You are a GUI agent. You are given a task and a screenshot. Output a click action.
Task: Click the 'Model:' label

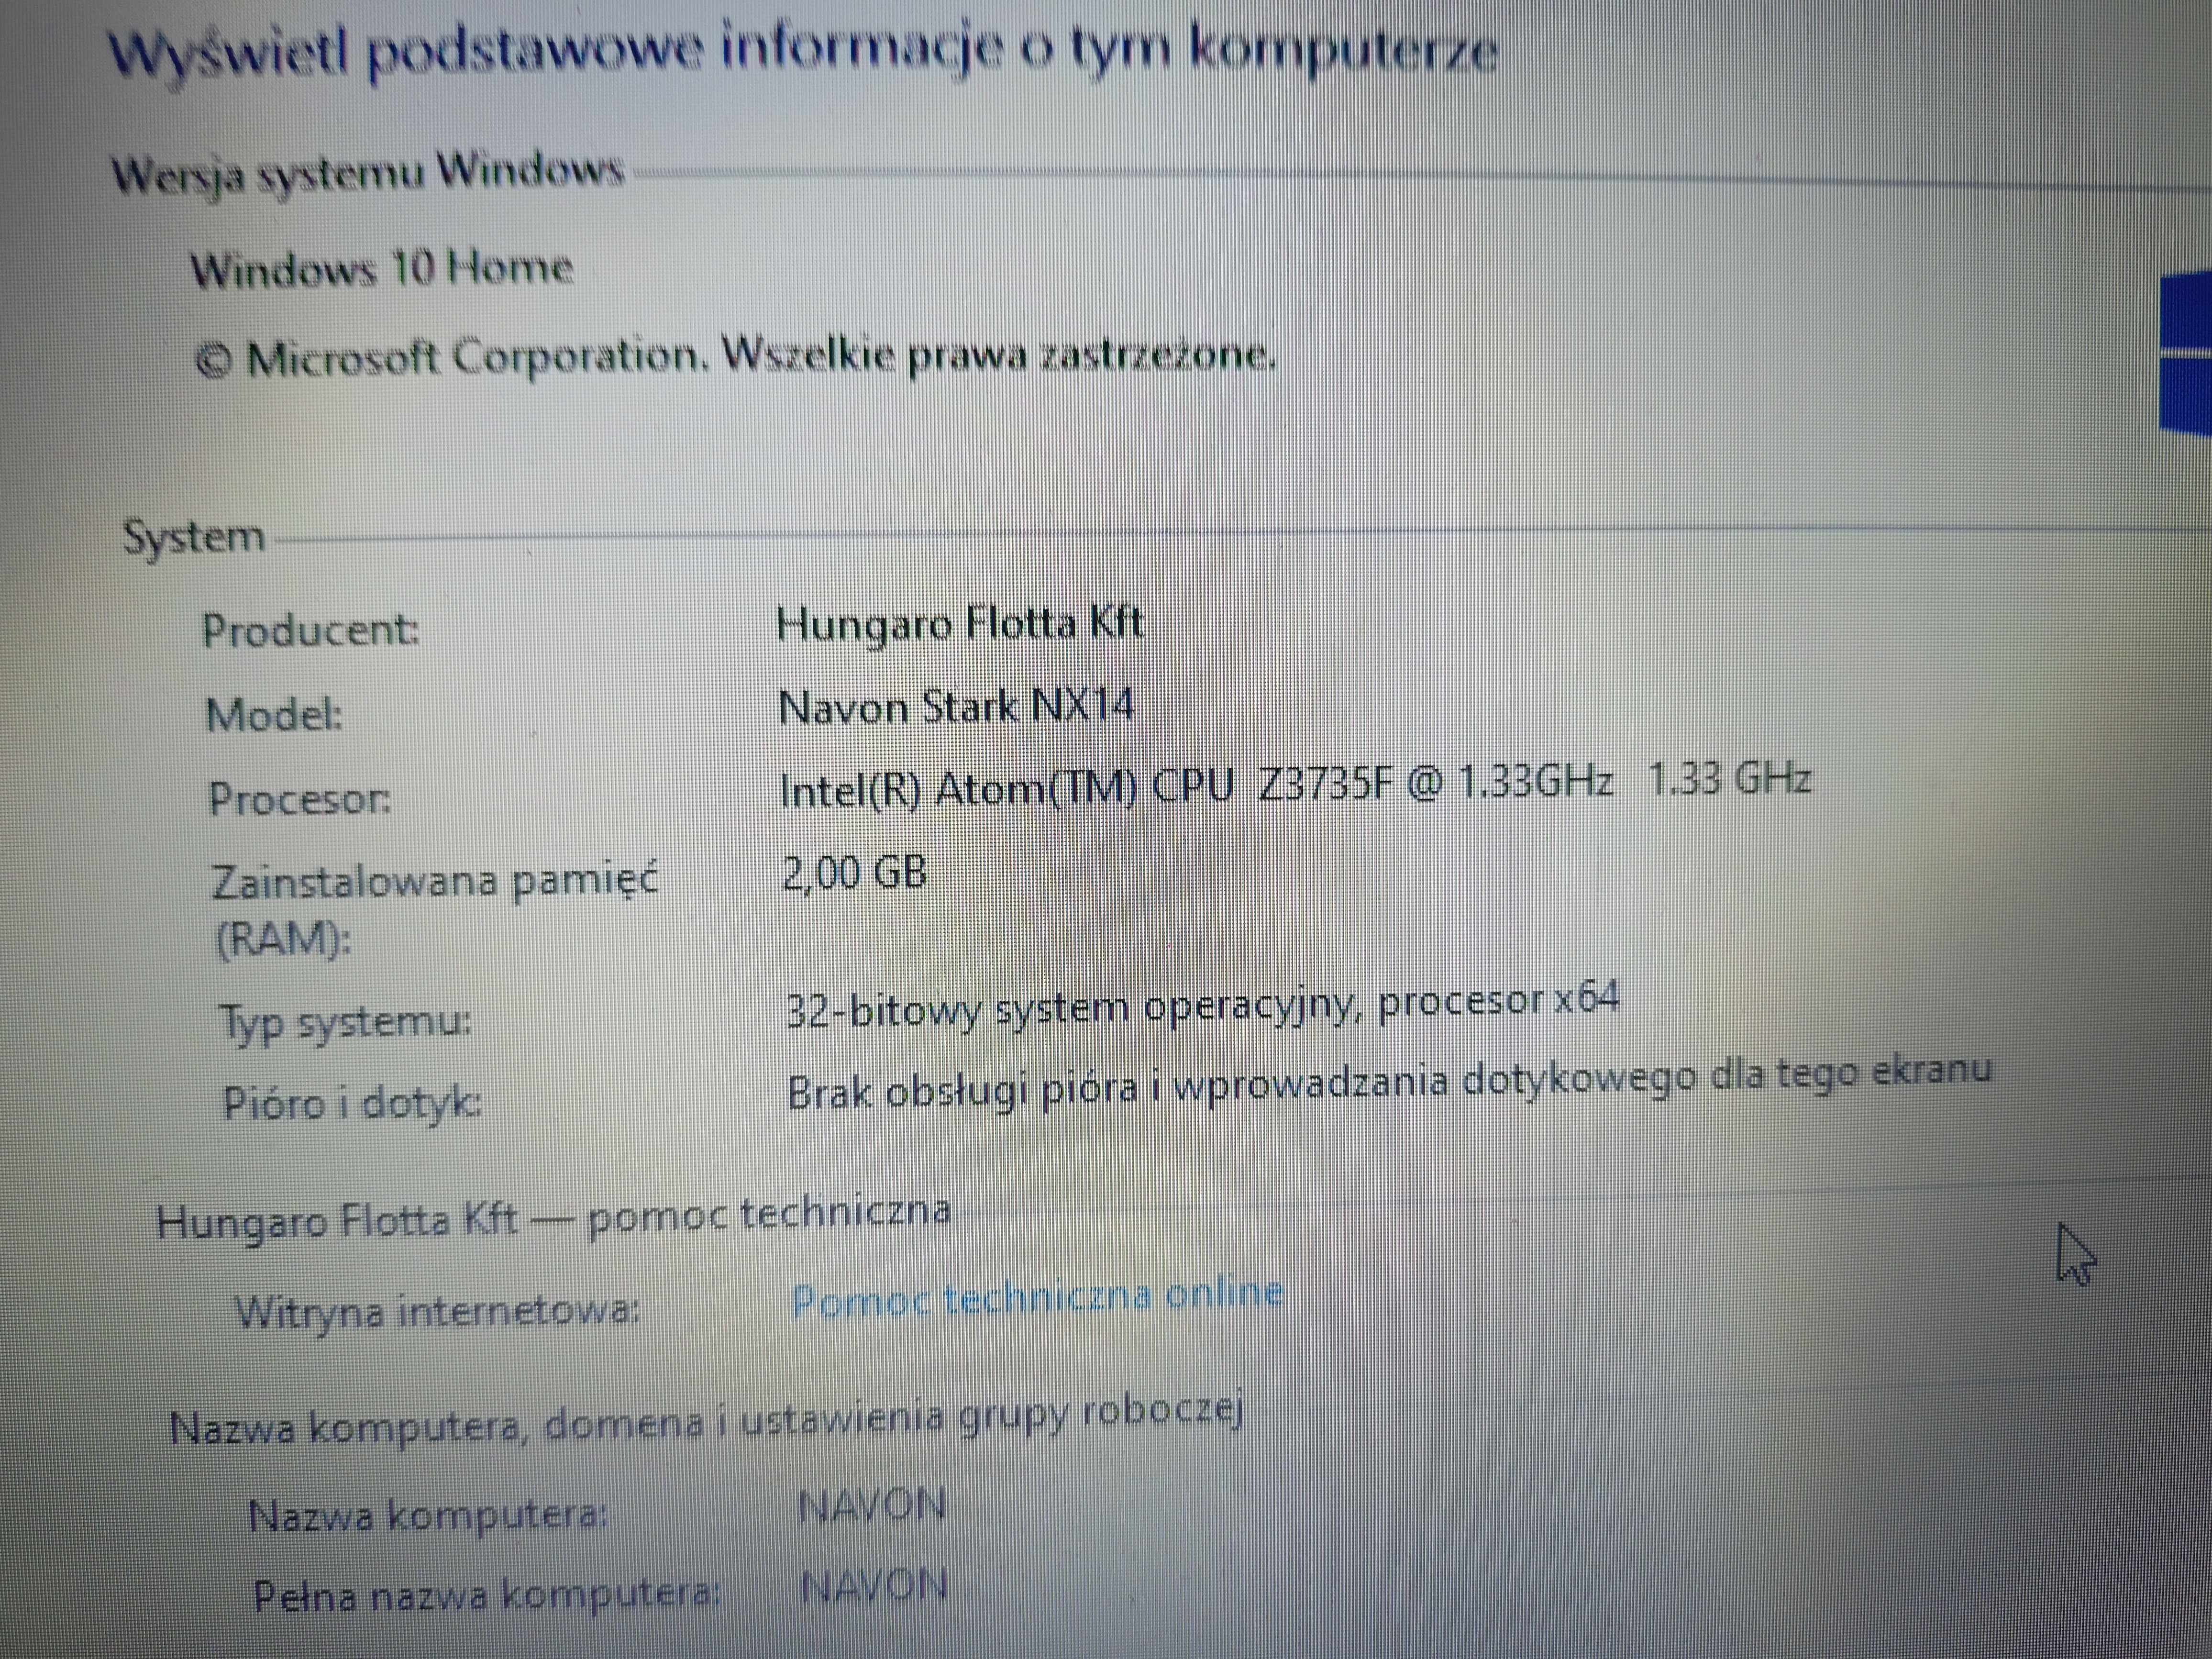[x=274, y=715]
